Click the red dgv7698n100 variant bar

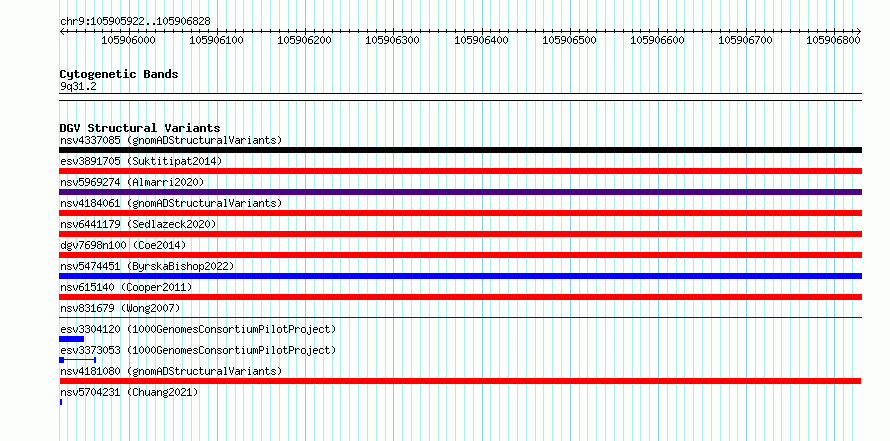pos(460,255)
